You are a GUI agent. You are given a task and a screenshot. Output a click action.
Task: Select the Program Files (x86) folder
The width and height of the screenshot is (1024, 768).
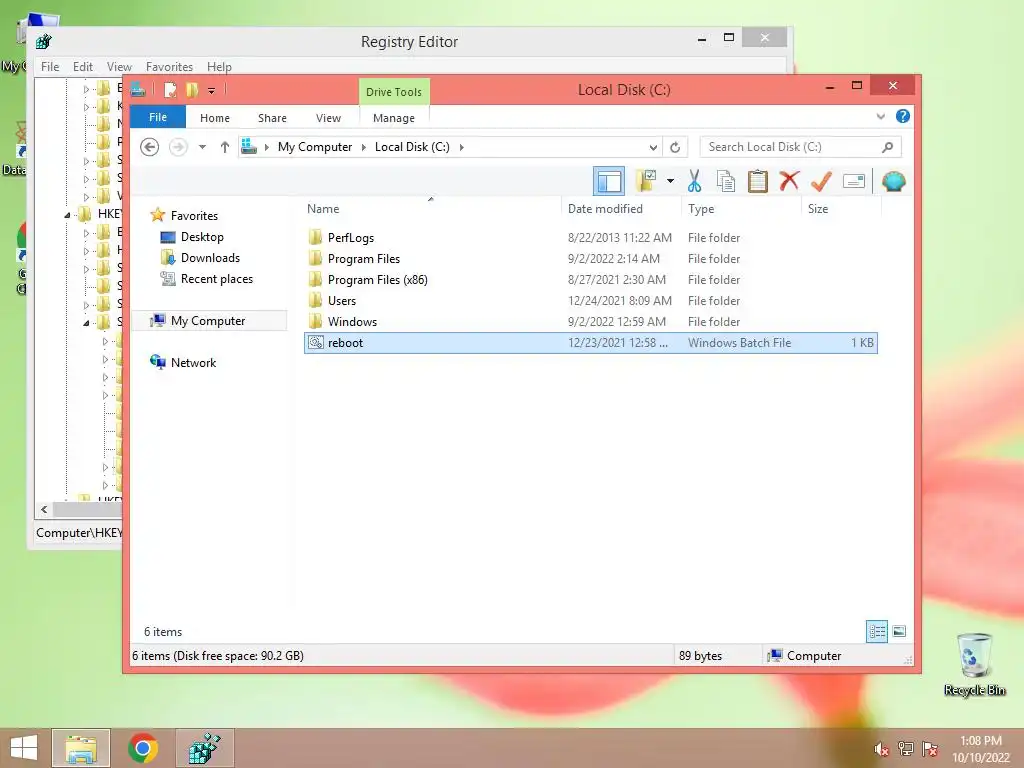click(x=590, y=280)
